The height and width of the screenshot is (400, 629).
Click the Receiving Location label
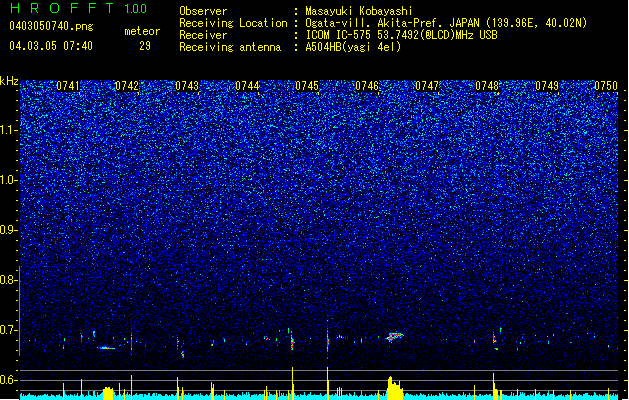pos(233,23)
